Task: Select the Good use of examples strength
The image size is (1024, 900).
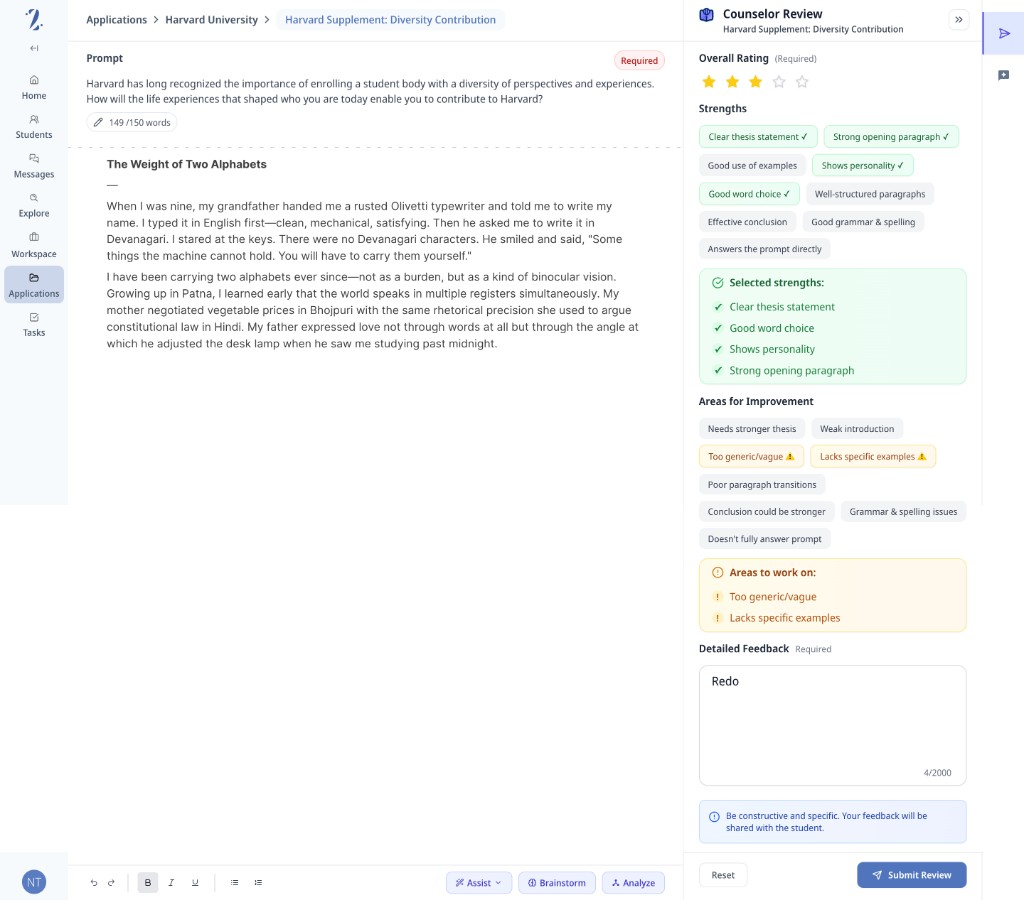Action: pos(752,165)
